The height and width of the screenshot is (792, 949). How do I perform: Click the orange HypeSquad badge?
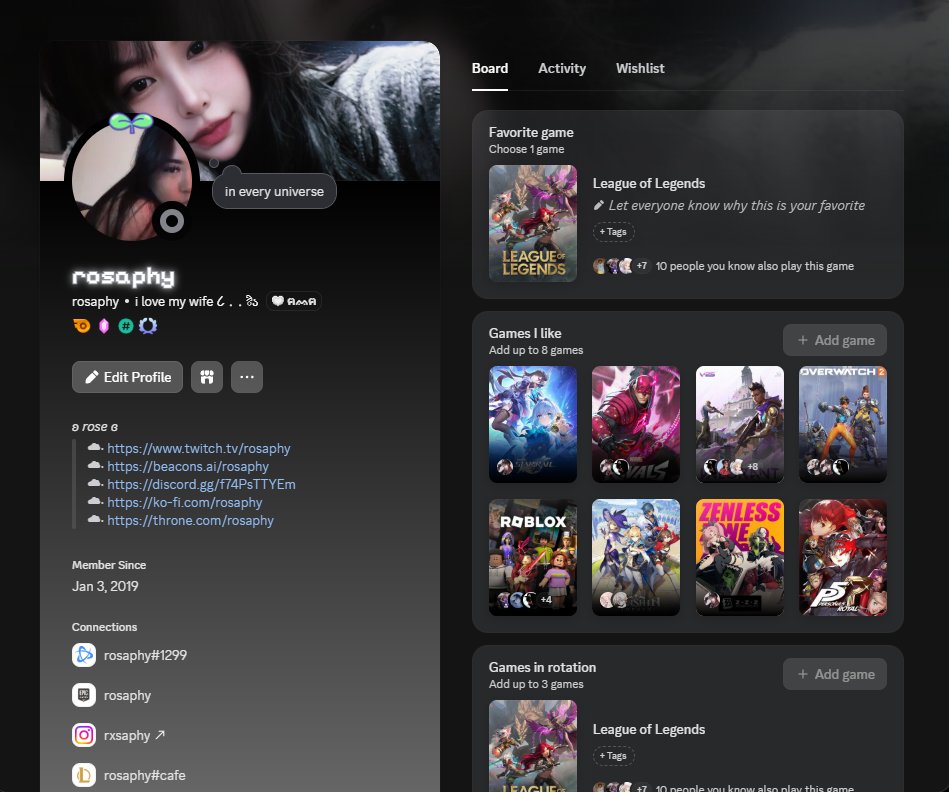[82, 326]
